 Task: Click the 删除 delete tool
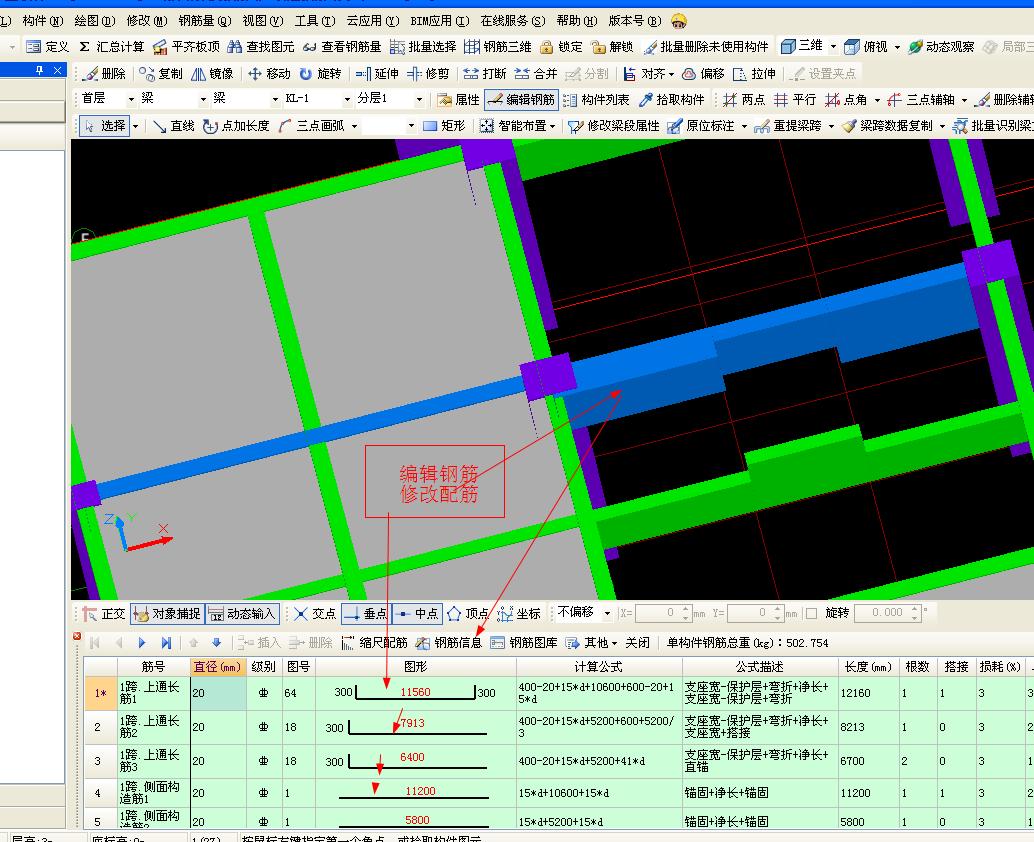coord(105,74)
